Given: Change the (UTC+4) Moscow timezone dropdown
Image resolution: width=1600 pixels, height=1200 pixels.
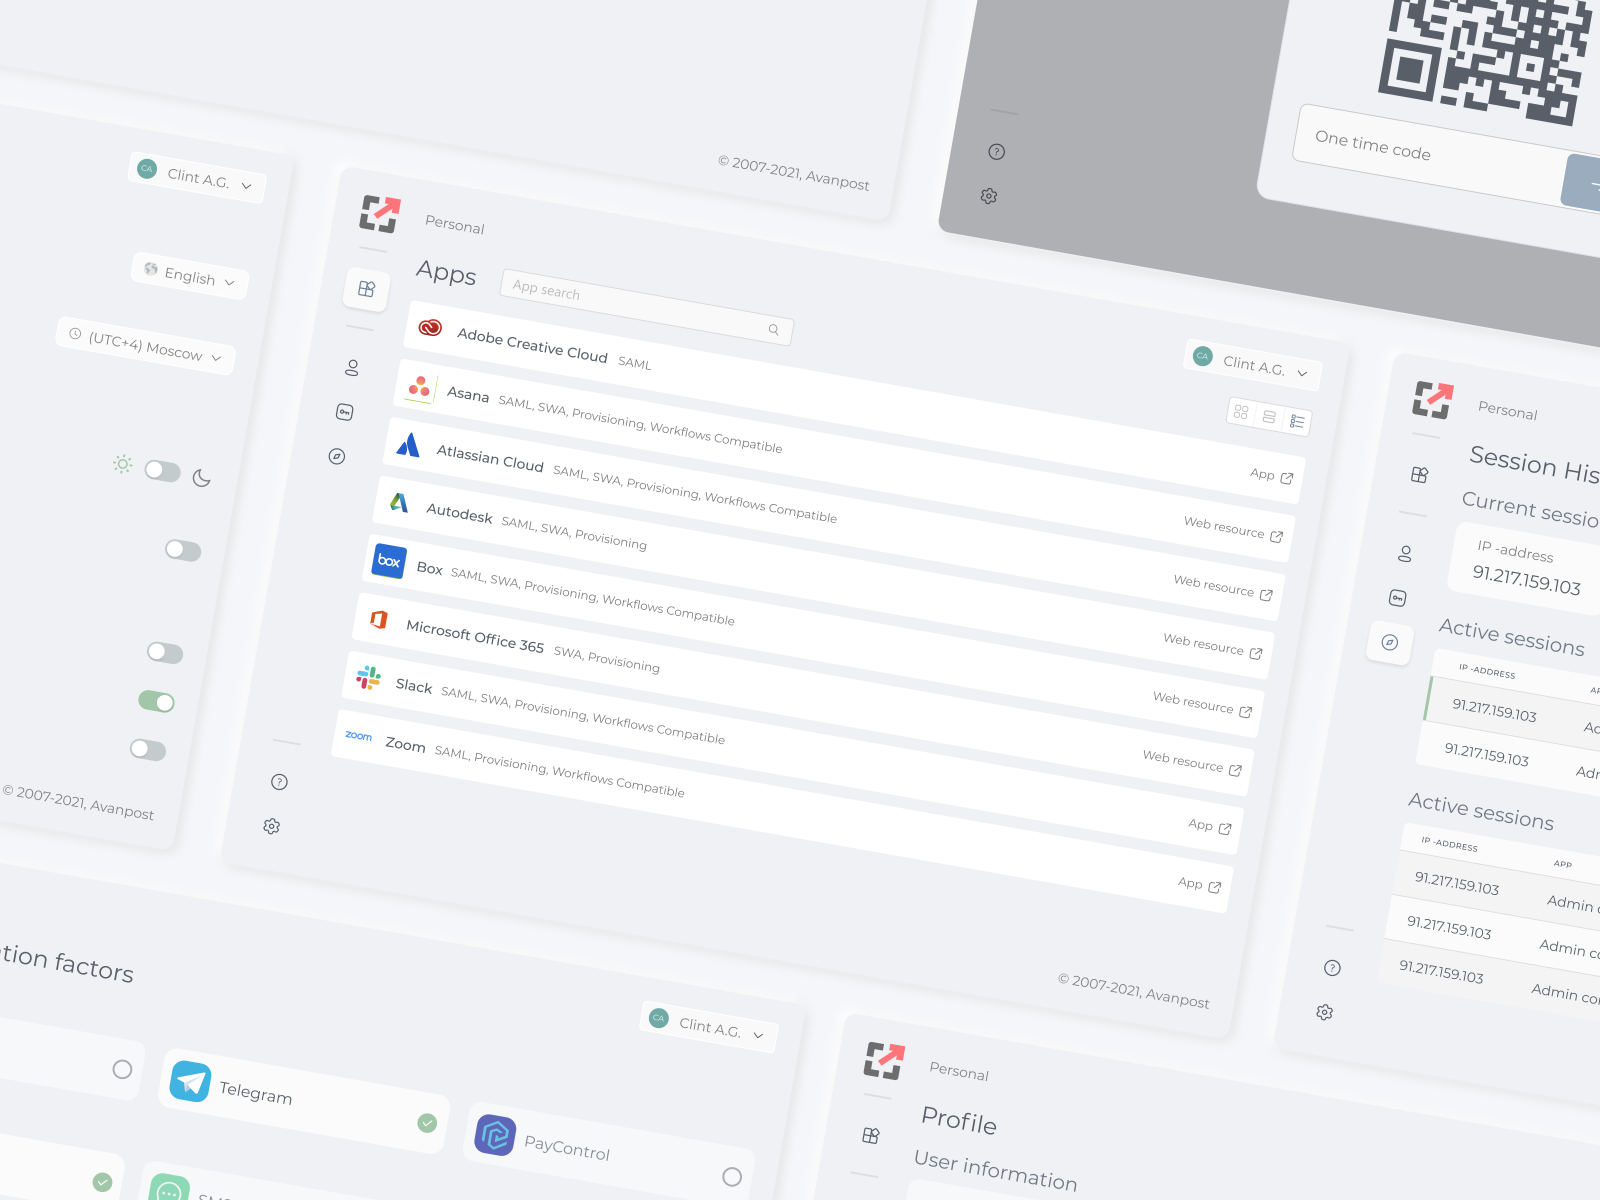Looking at the screenshot, I should click(x=145, y=355).
